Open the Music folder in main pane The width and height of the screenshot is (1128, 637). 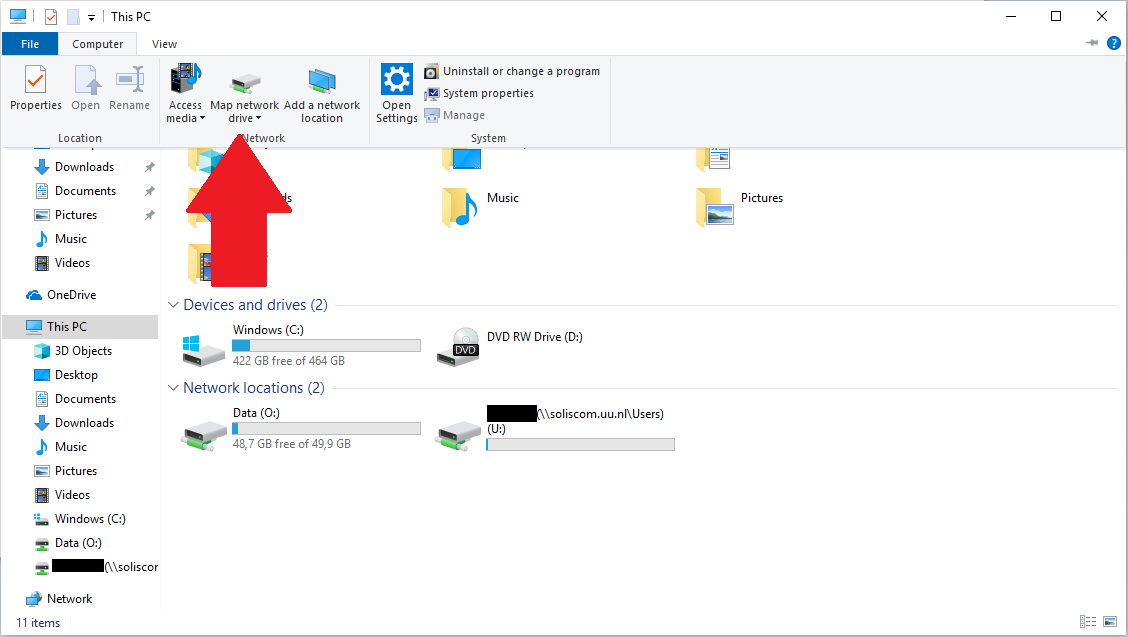pos(460,207)
